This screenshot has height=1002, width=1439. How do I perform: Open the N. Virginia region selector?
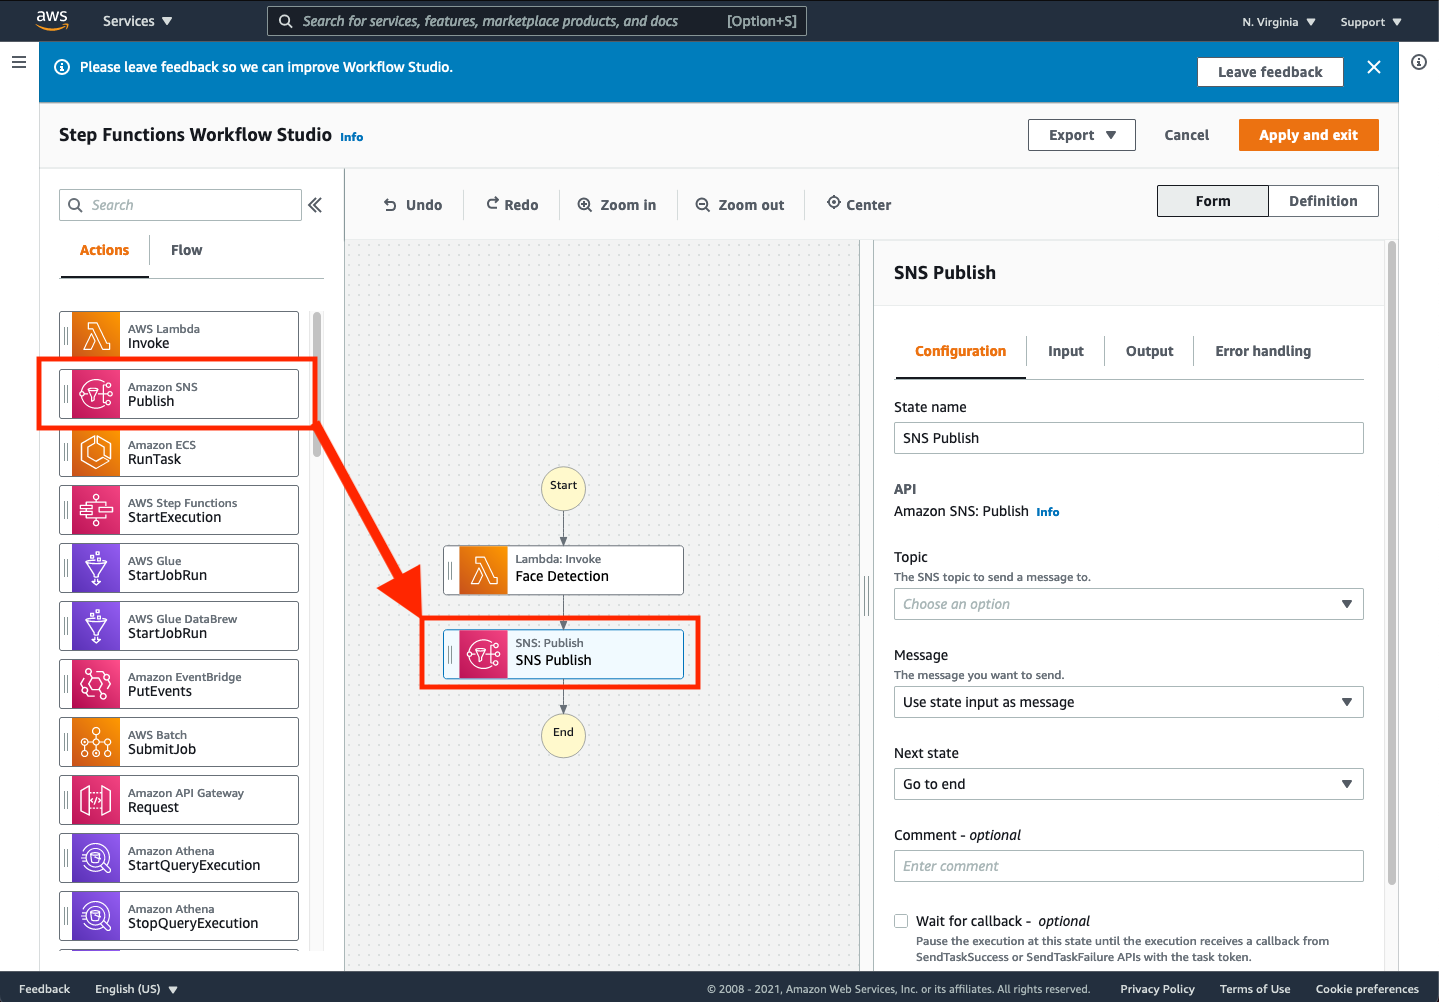pyautogui.click(x=1279, y=22)
